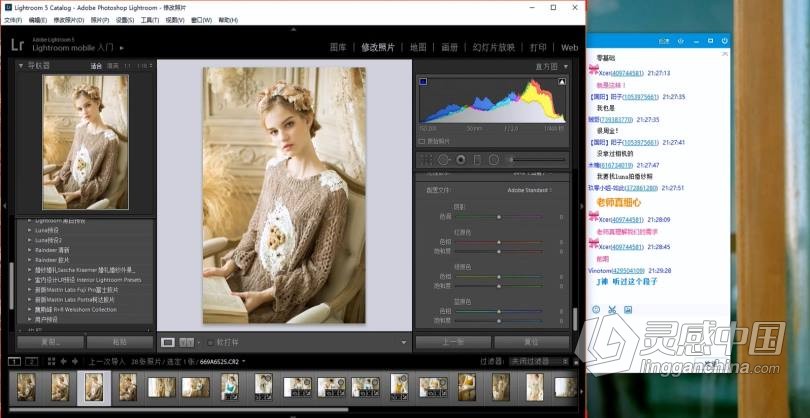Adjust the 蓝原色 饱和度 blue saturation slider
The image size is (810, 418).
pyautogui.click(x=499, y=320)
